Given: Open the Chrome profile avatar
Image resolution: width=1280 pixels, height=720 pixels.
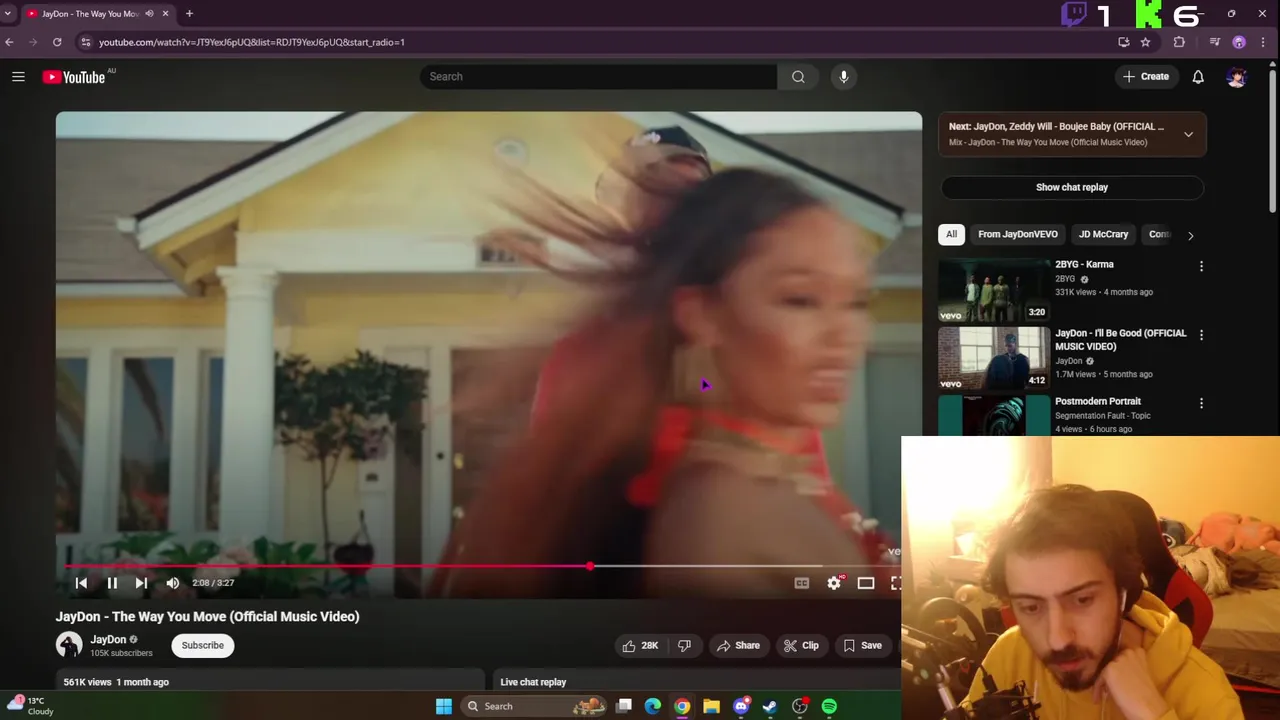Looking at the screenshot, I should click(x=1239, y=42).
